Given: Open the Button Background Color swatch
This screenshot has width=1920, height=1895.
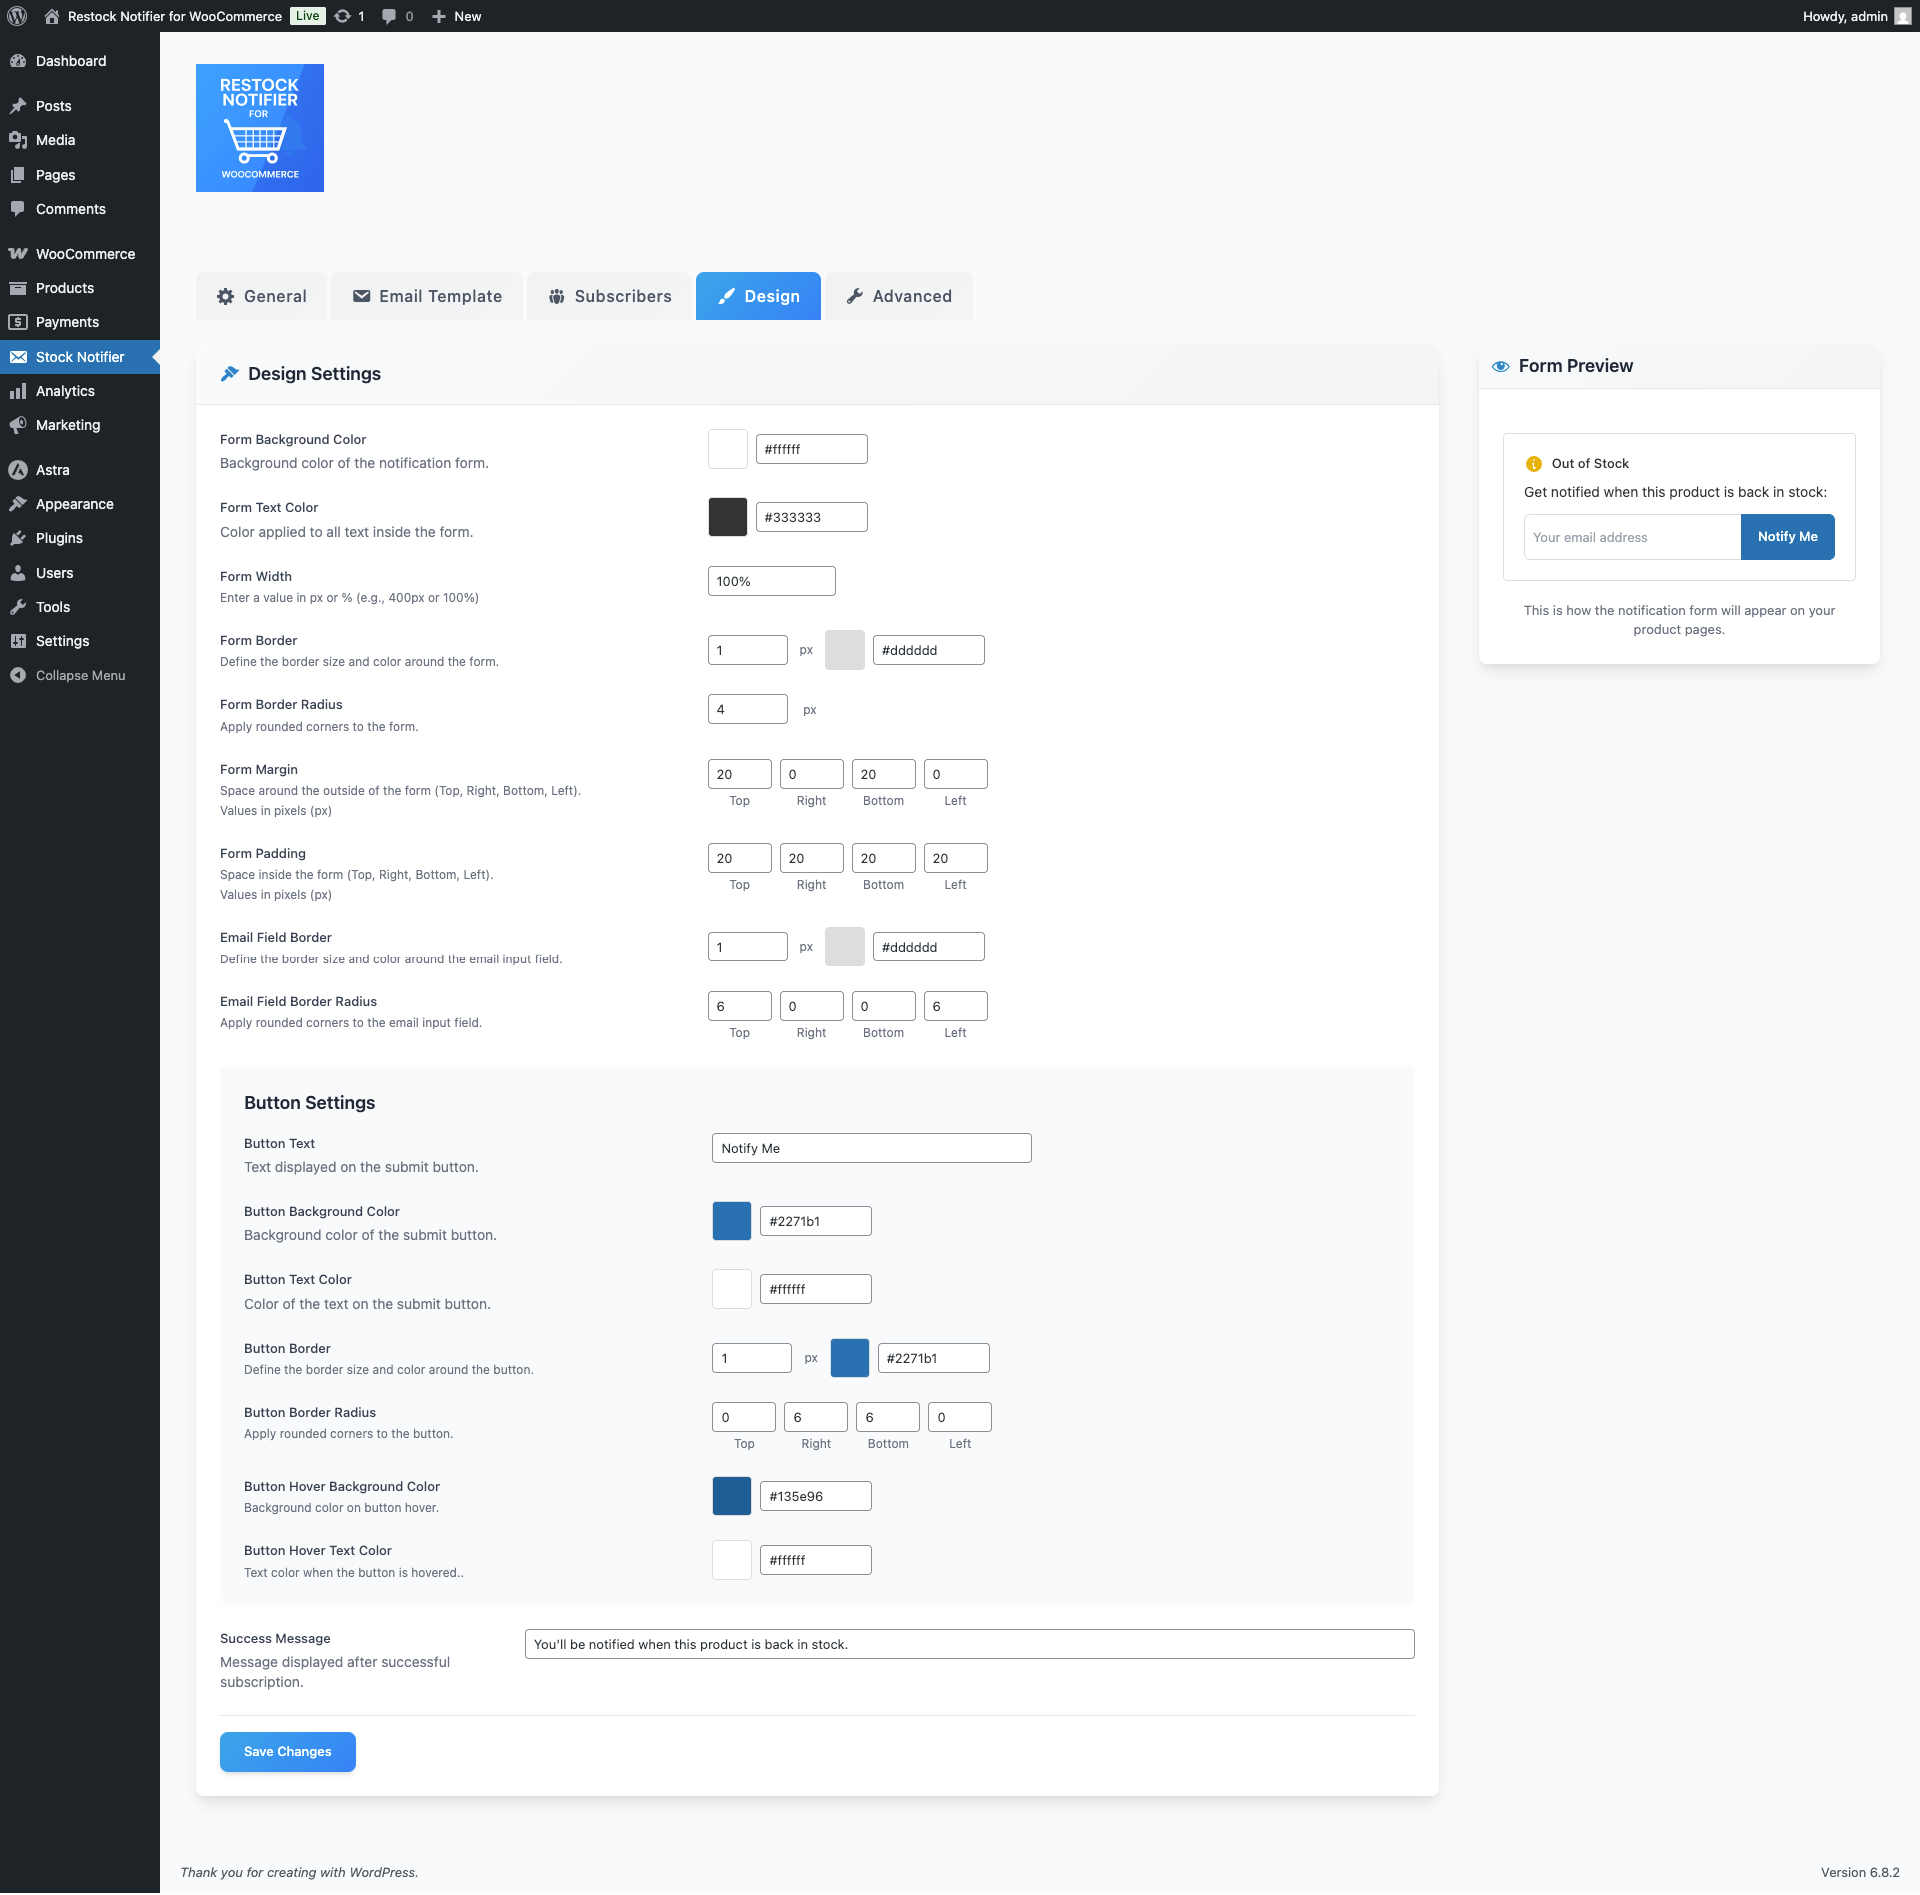Looking at the screenshot, I should pyautogui.click(x=731, y=1220).
